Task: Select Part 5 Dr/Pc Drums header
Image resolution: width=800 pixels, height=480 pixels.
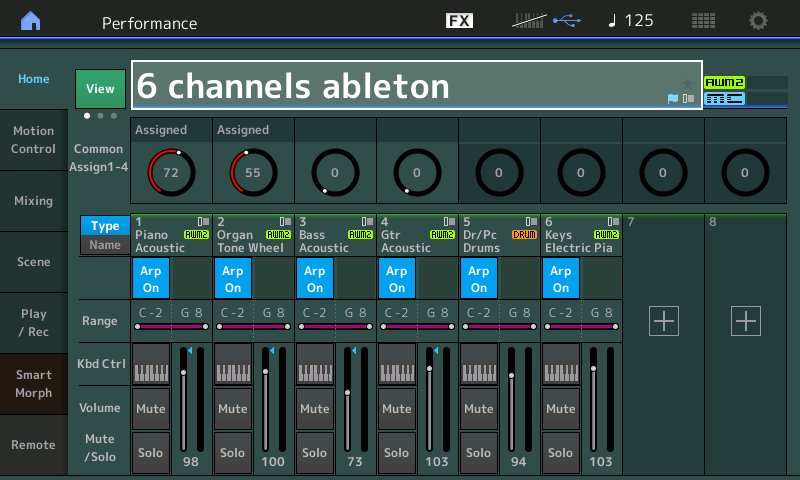Action: point(499,235)
